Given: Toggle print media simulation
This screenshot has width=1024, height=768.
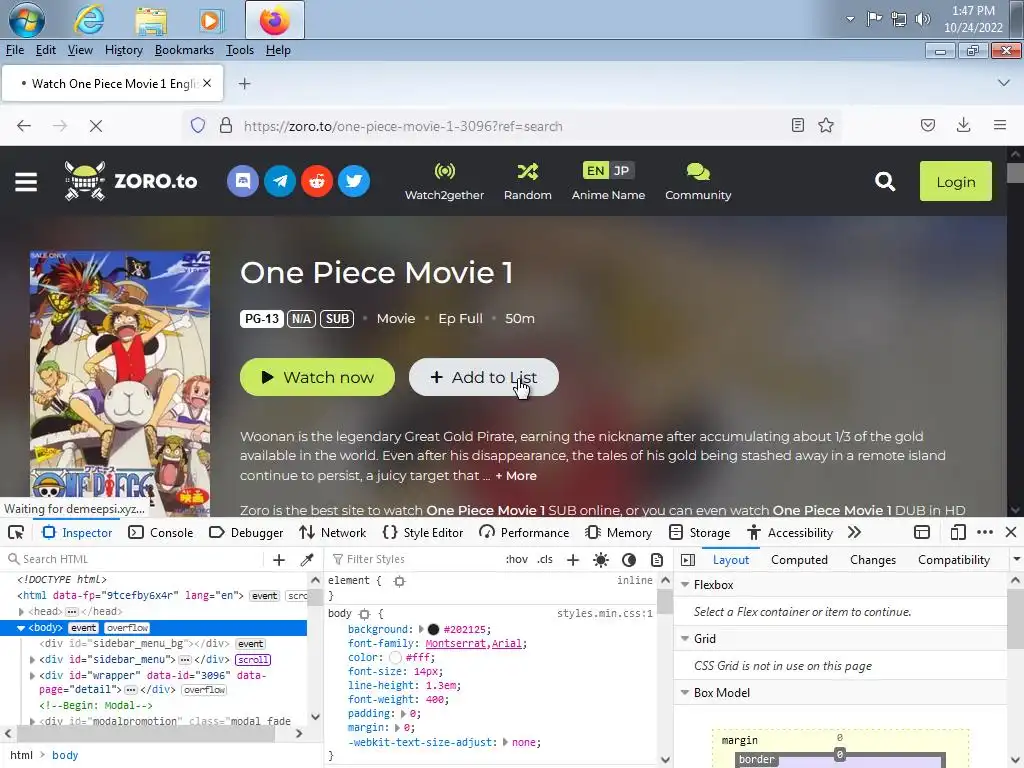Looking at the screenshot, I should click(657, 560).
